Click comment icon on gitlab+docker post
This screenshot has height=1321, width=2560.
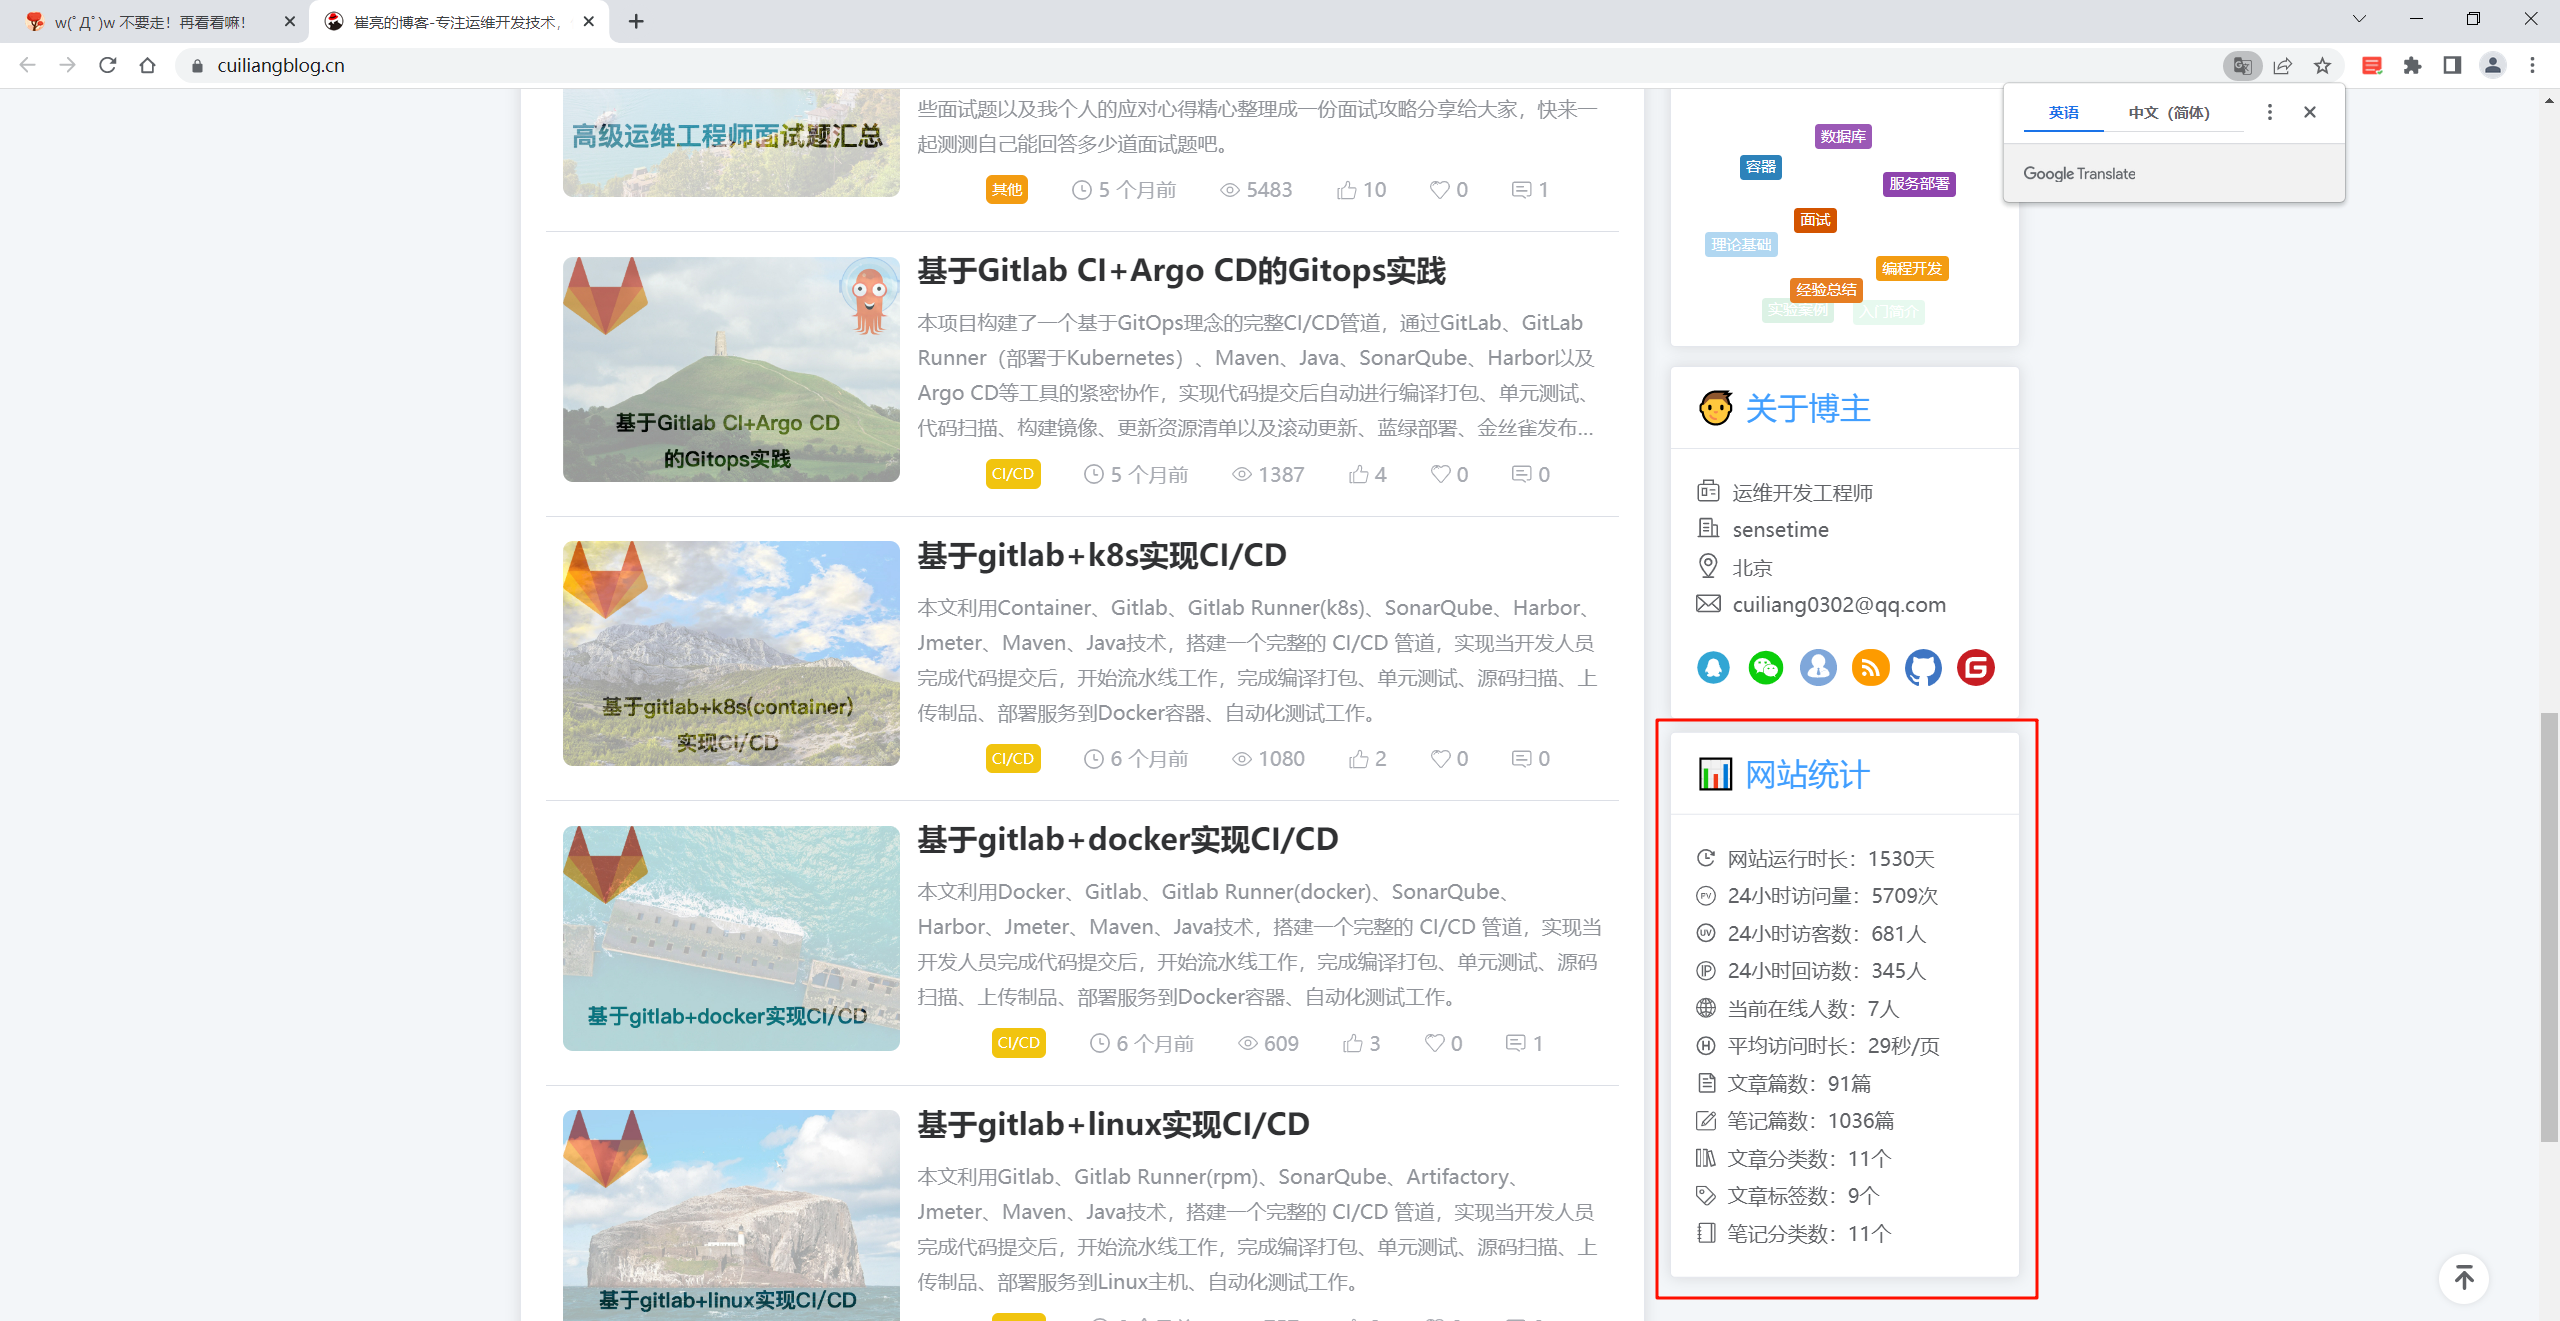[1516, 1043]
